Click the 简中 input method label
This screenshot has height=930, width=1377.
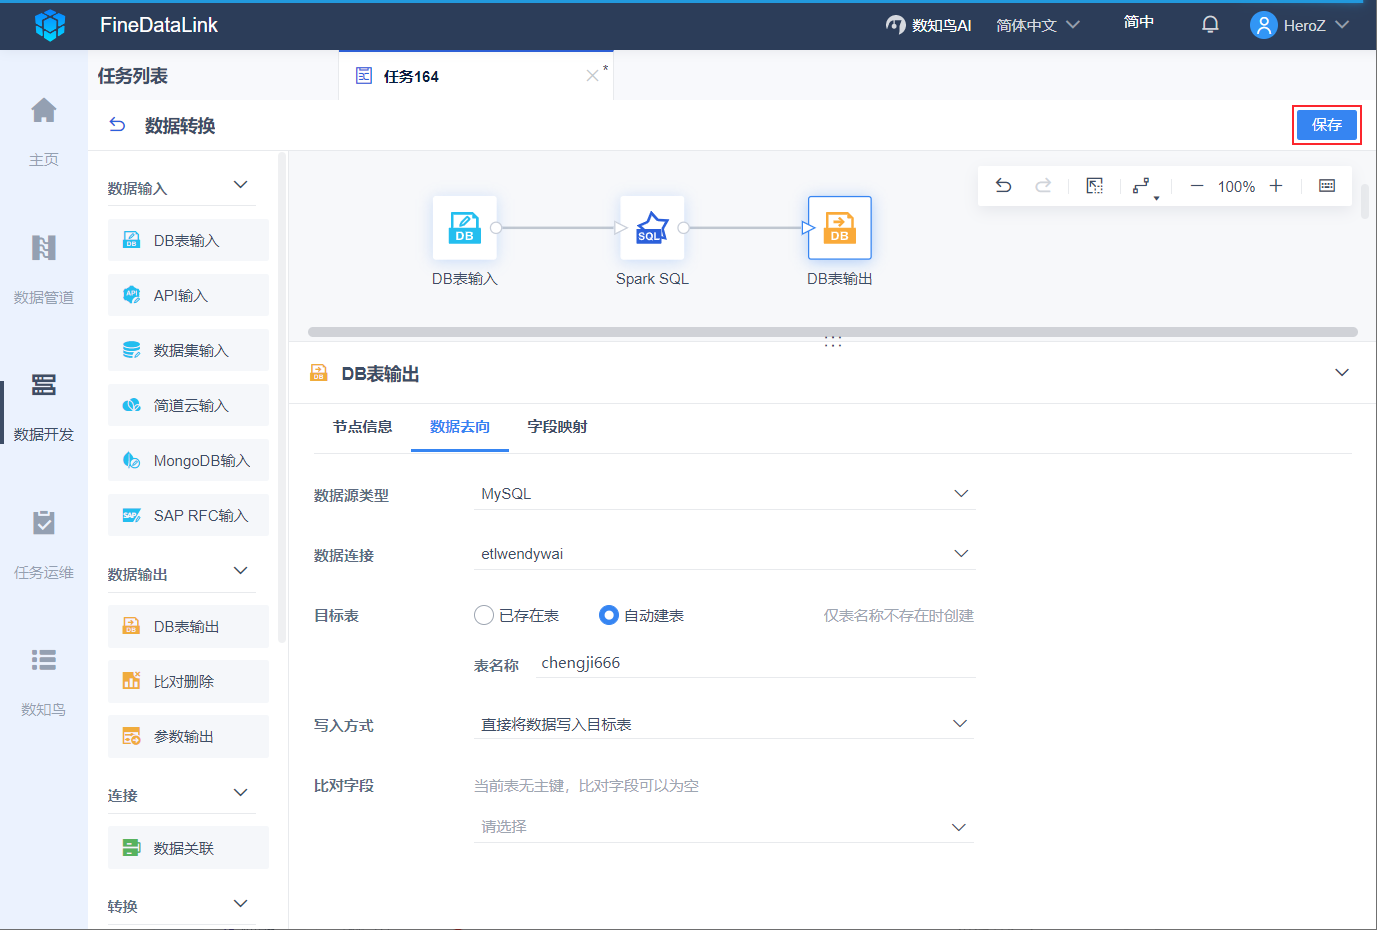(1139, 22)
